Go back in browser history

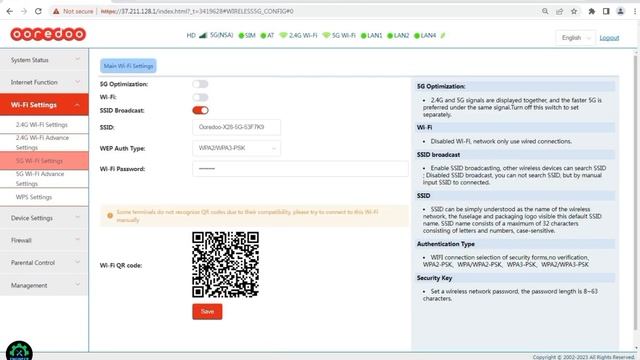[x=10, y=11]
